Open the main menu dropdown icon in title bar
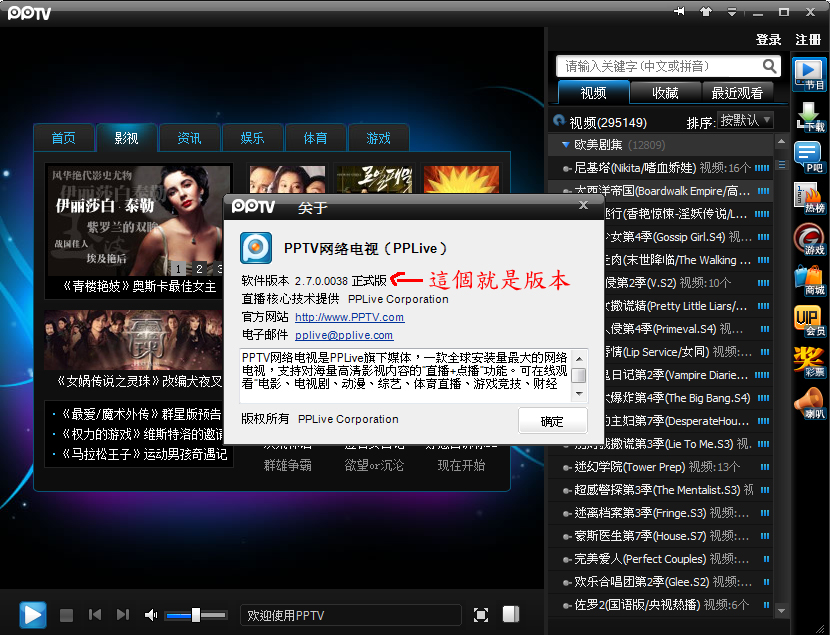Viewport: 830px width, 635px height. coord(732,12)
